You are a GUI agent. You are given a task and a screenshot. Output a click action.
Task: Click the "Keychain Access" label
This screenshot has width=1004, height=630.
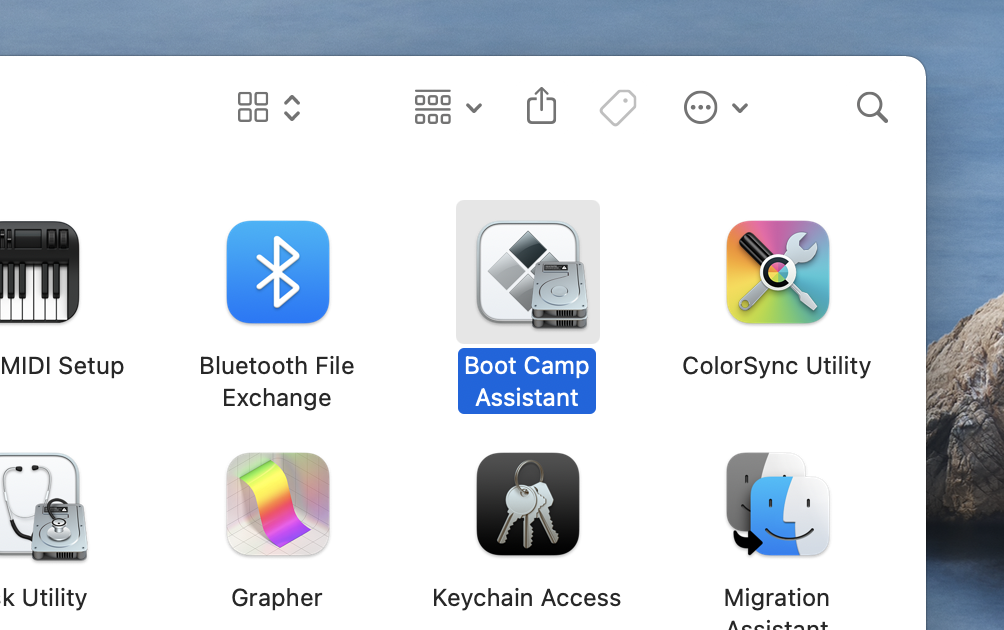tap(527, 597)
